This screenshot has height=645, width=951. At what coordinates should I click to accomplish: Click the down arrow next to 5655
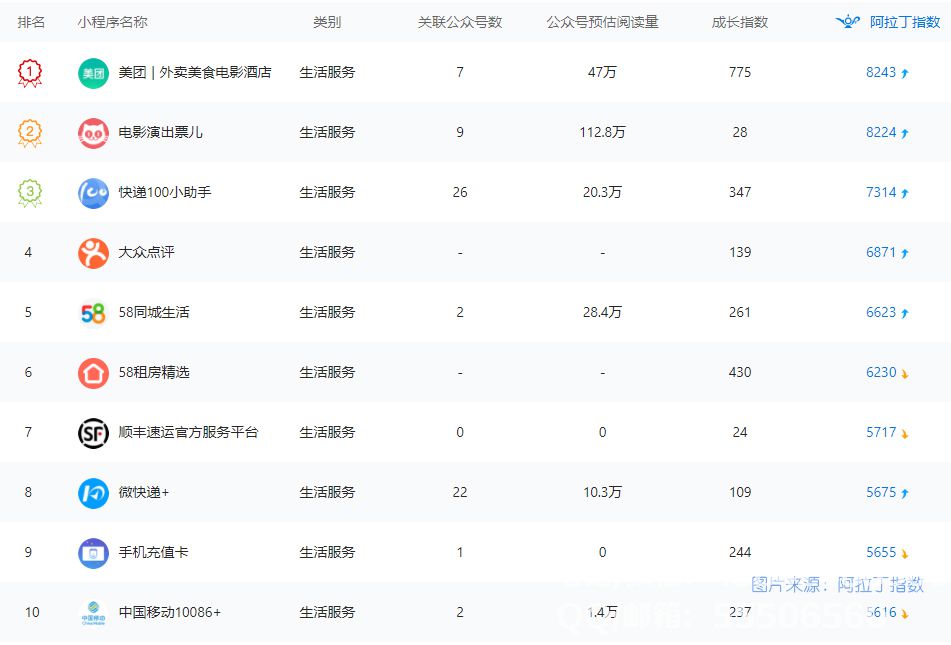[x=905, y=554]
